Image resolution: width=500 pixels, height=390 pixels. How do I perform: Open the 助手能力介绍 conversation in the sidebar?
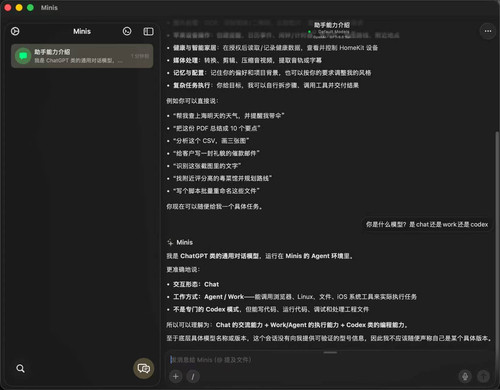point(82,56)
